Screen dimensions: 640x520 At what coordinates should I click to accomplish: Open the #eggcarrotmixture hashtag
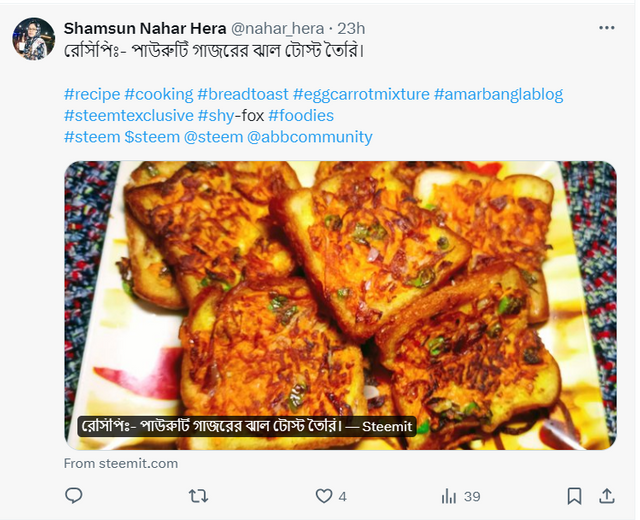click(361, 94)
